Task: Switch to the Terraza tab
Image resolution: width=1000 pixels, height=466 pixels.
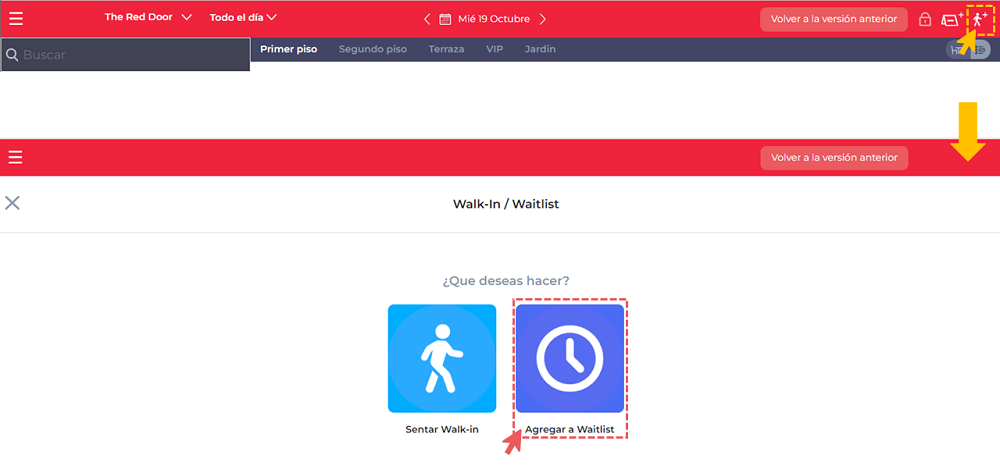Action: click(x=446, y=49)
